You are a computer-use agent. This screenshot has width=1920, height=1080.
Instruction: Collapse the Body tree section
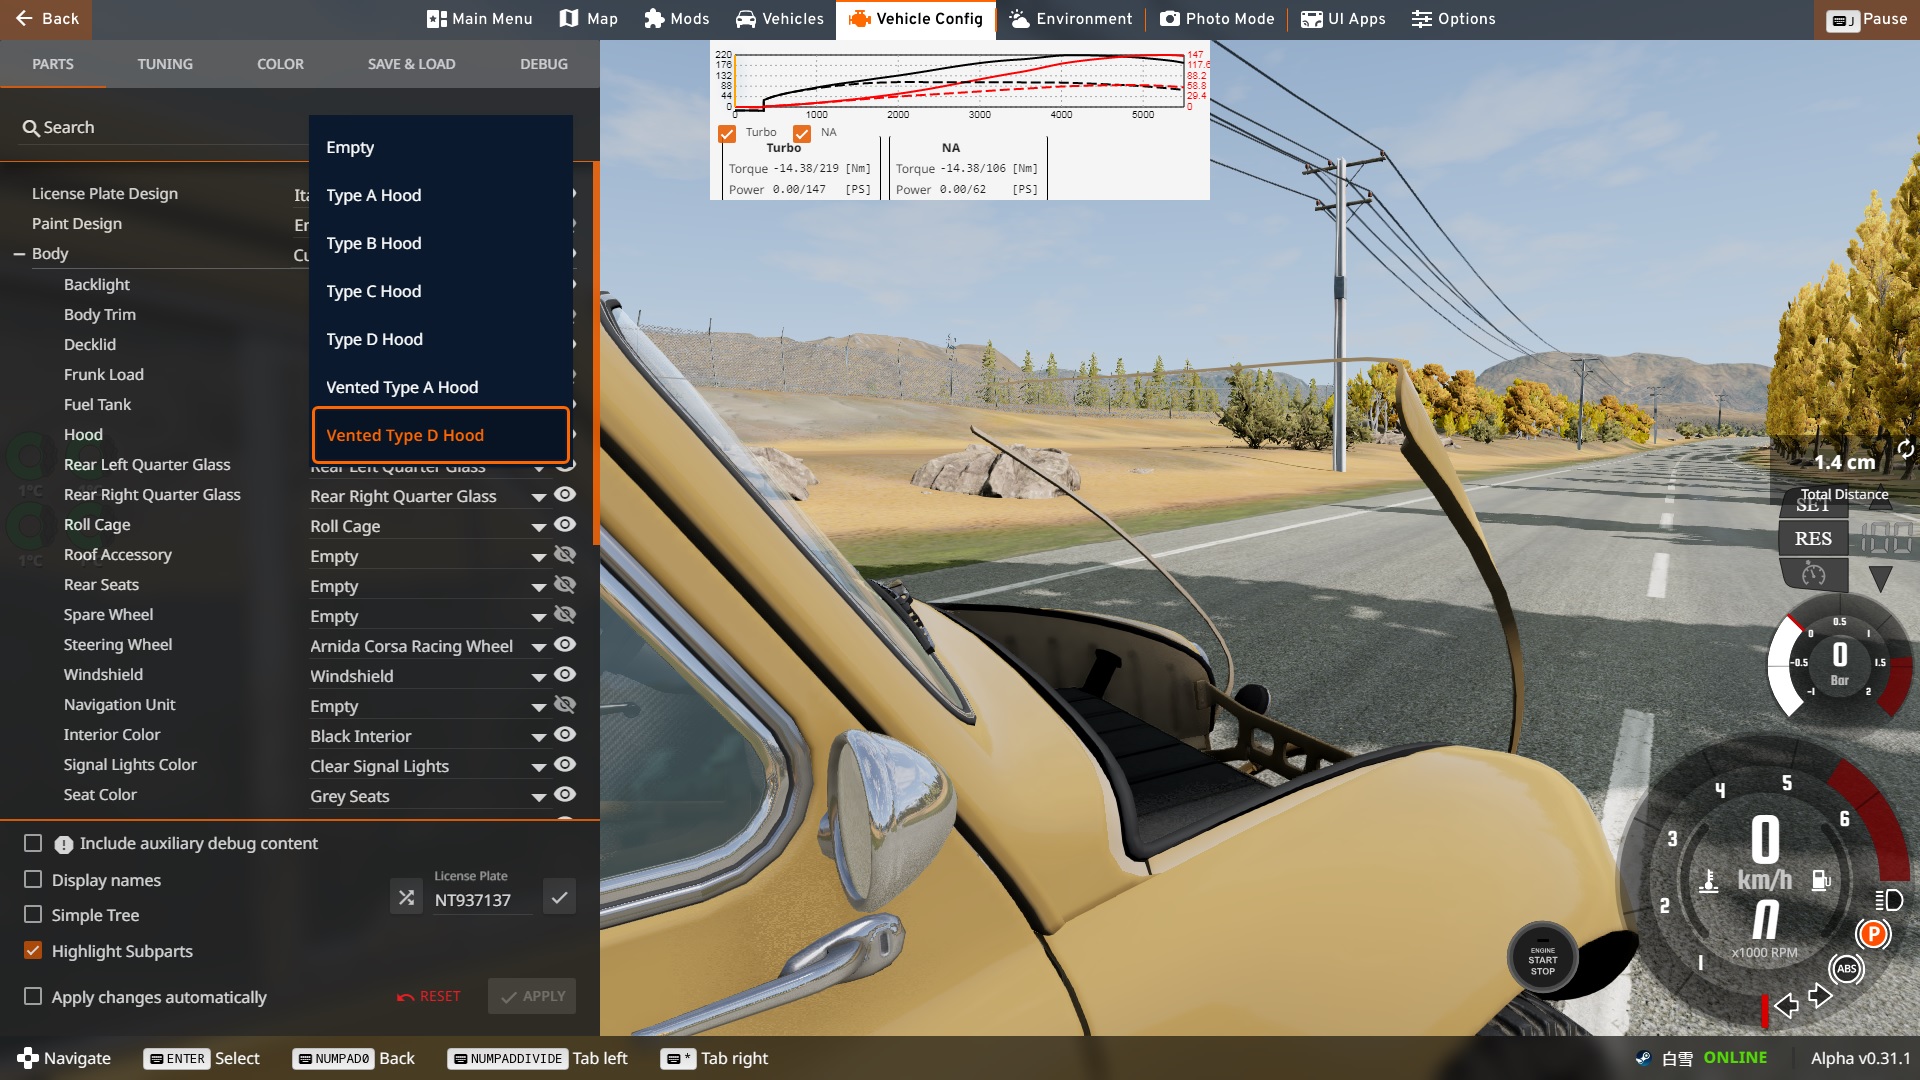[x=19, y=254]
